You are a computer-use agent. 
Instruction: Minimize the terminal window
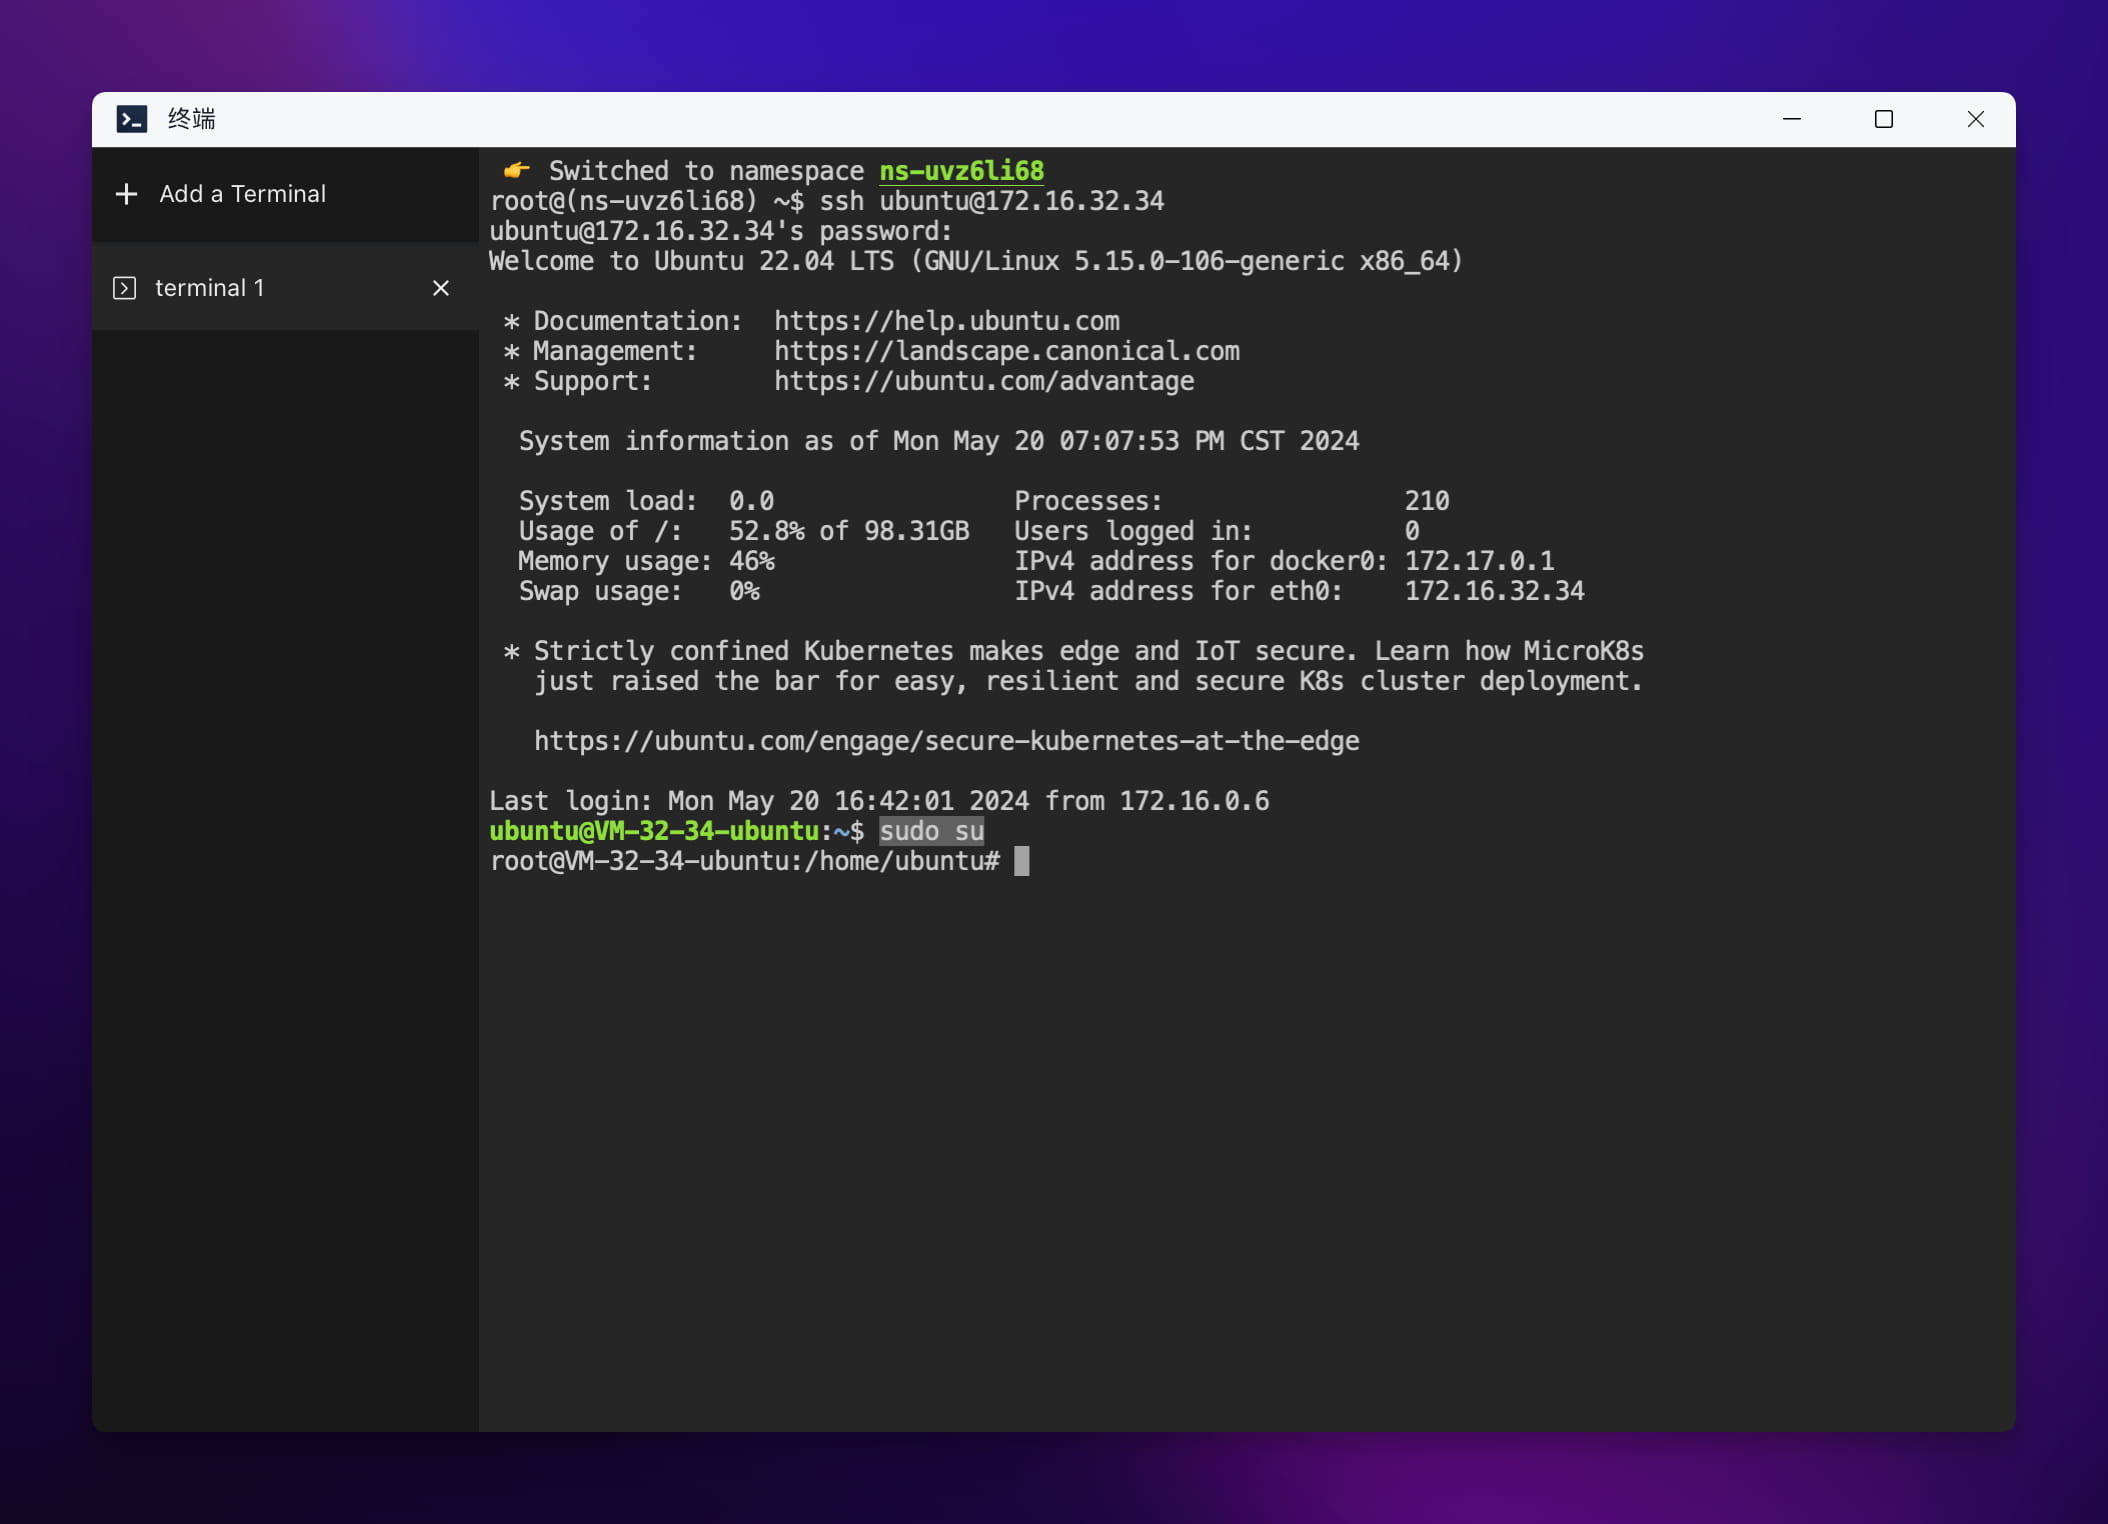[1791, 119]
